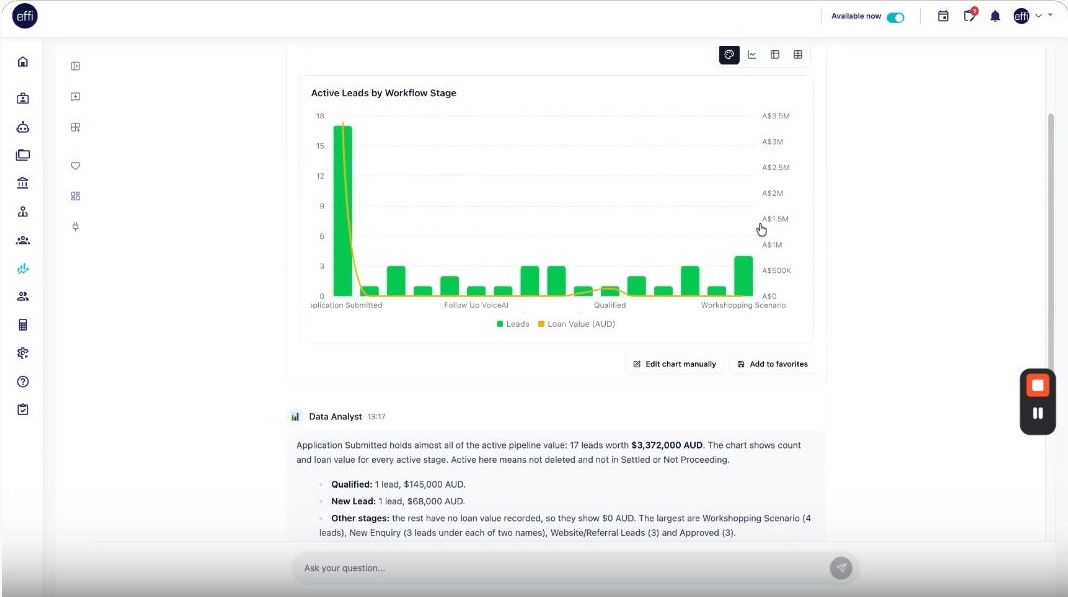
Task: Click the effi logo at top left
Action: point(25,16)
